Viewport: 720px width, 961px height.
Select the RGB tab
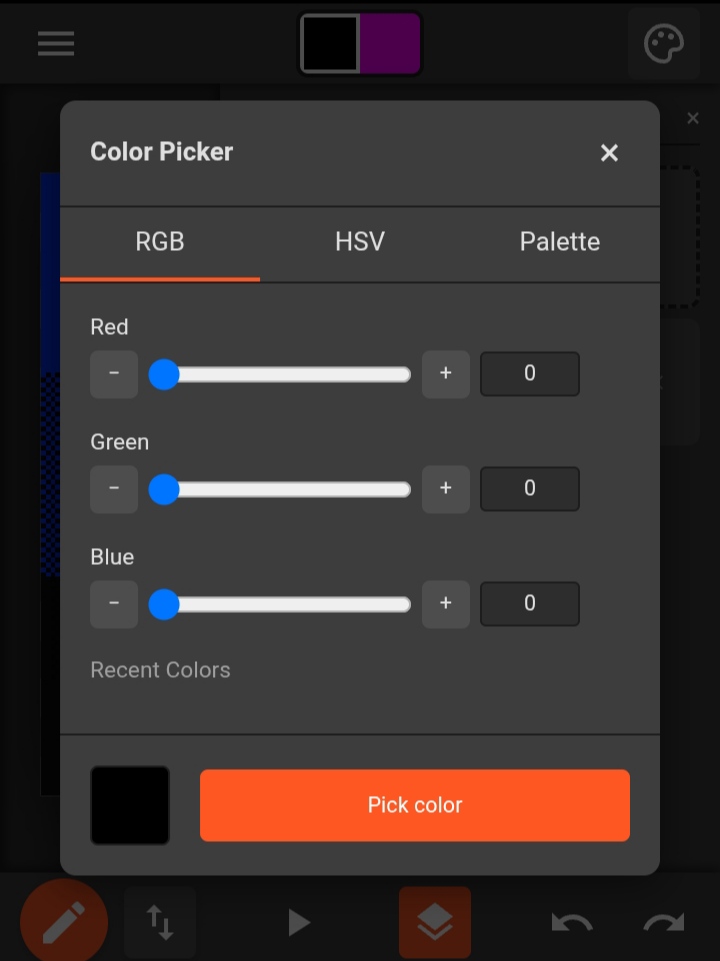pos(160,242)
